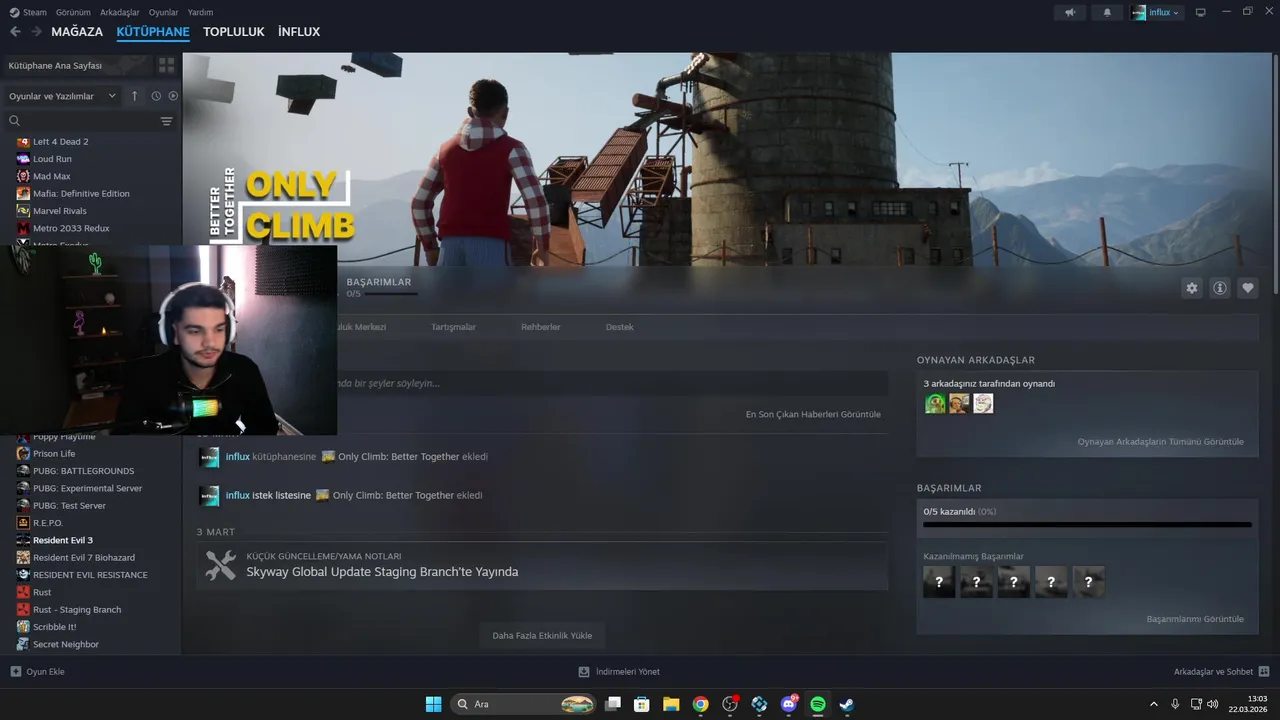Click En Son Çıkan Haberleri Görüntüle
This screenshot has height=720, width=1280.
(x=813, y=414)
